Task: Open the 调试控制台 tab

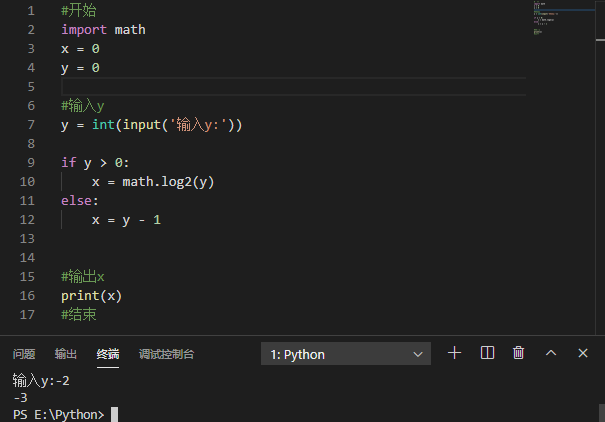Action: point(166,354)
